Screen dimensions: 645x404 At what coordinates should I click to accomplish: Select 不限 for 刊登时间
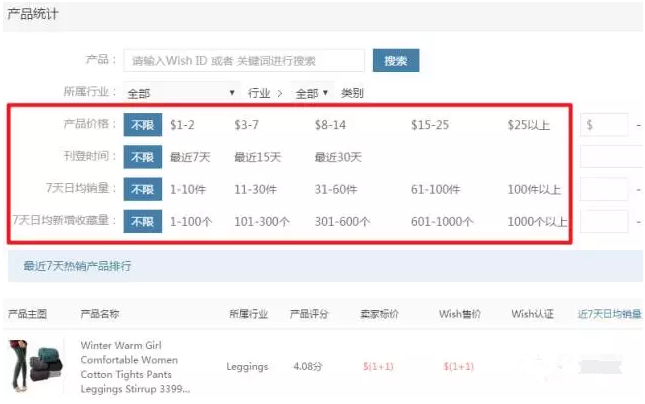(143, 157)
